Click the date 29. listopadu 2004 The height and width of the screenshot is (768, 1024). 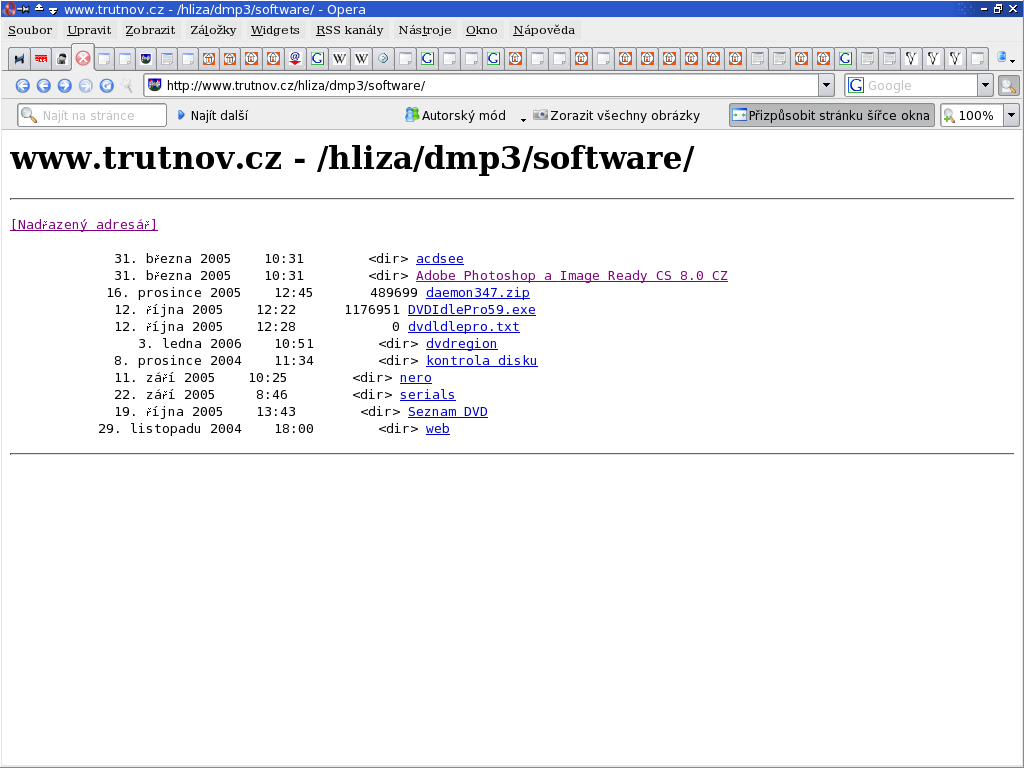click(x=170, y=428)
